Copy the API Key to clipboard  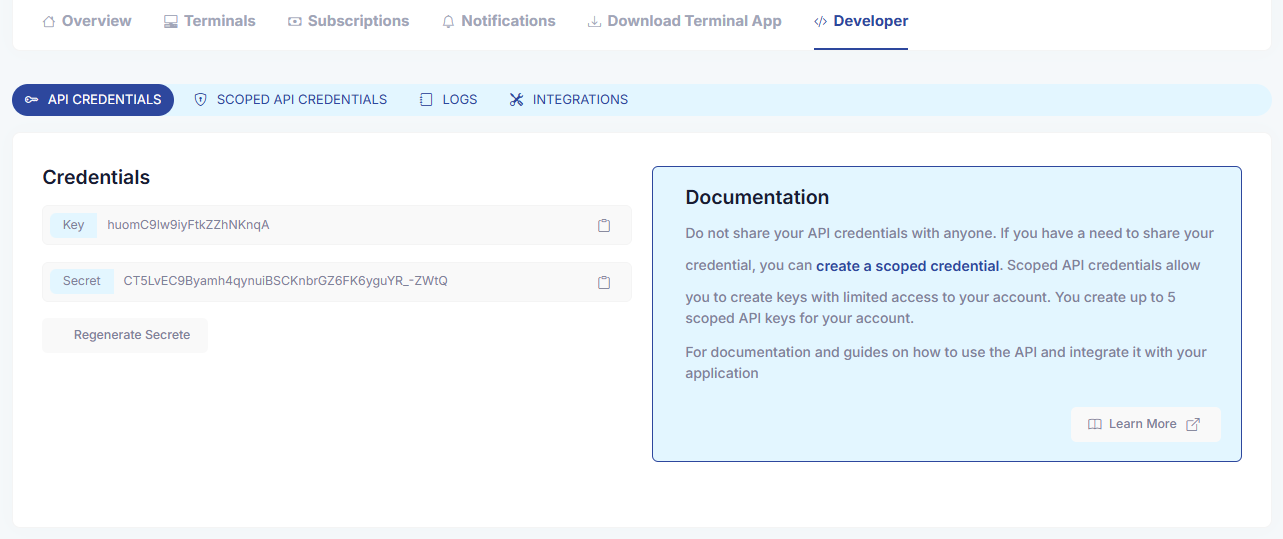[604, 225]
